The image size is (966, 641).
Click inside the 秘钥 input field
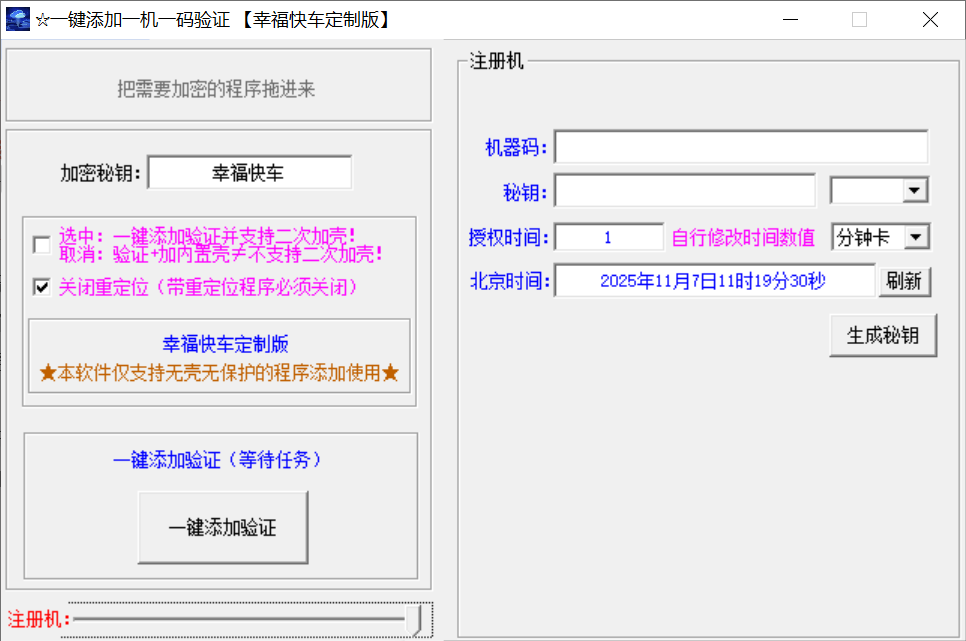[684, 190]
